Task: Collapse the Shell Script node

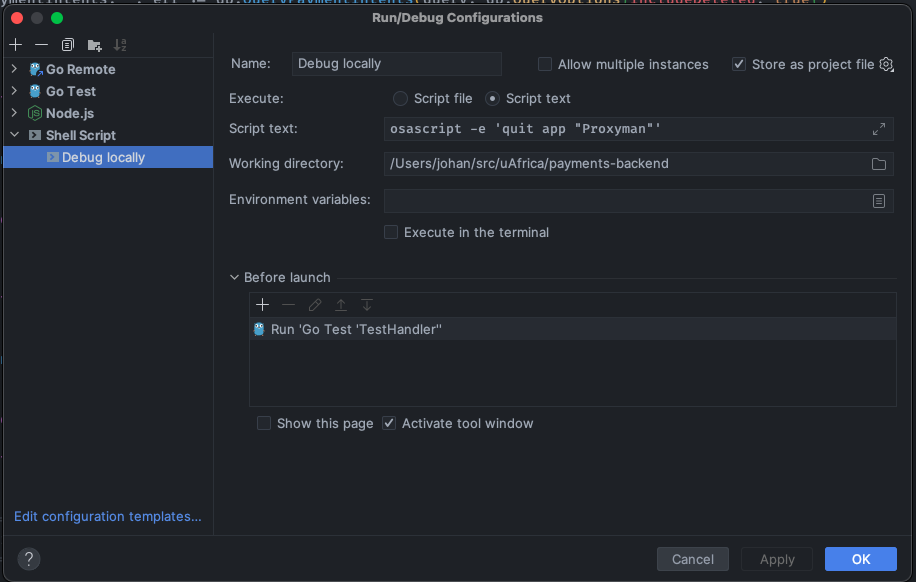Action: coord(15,135)
